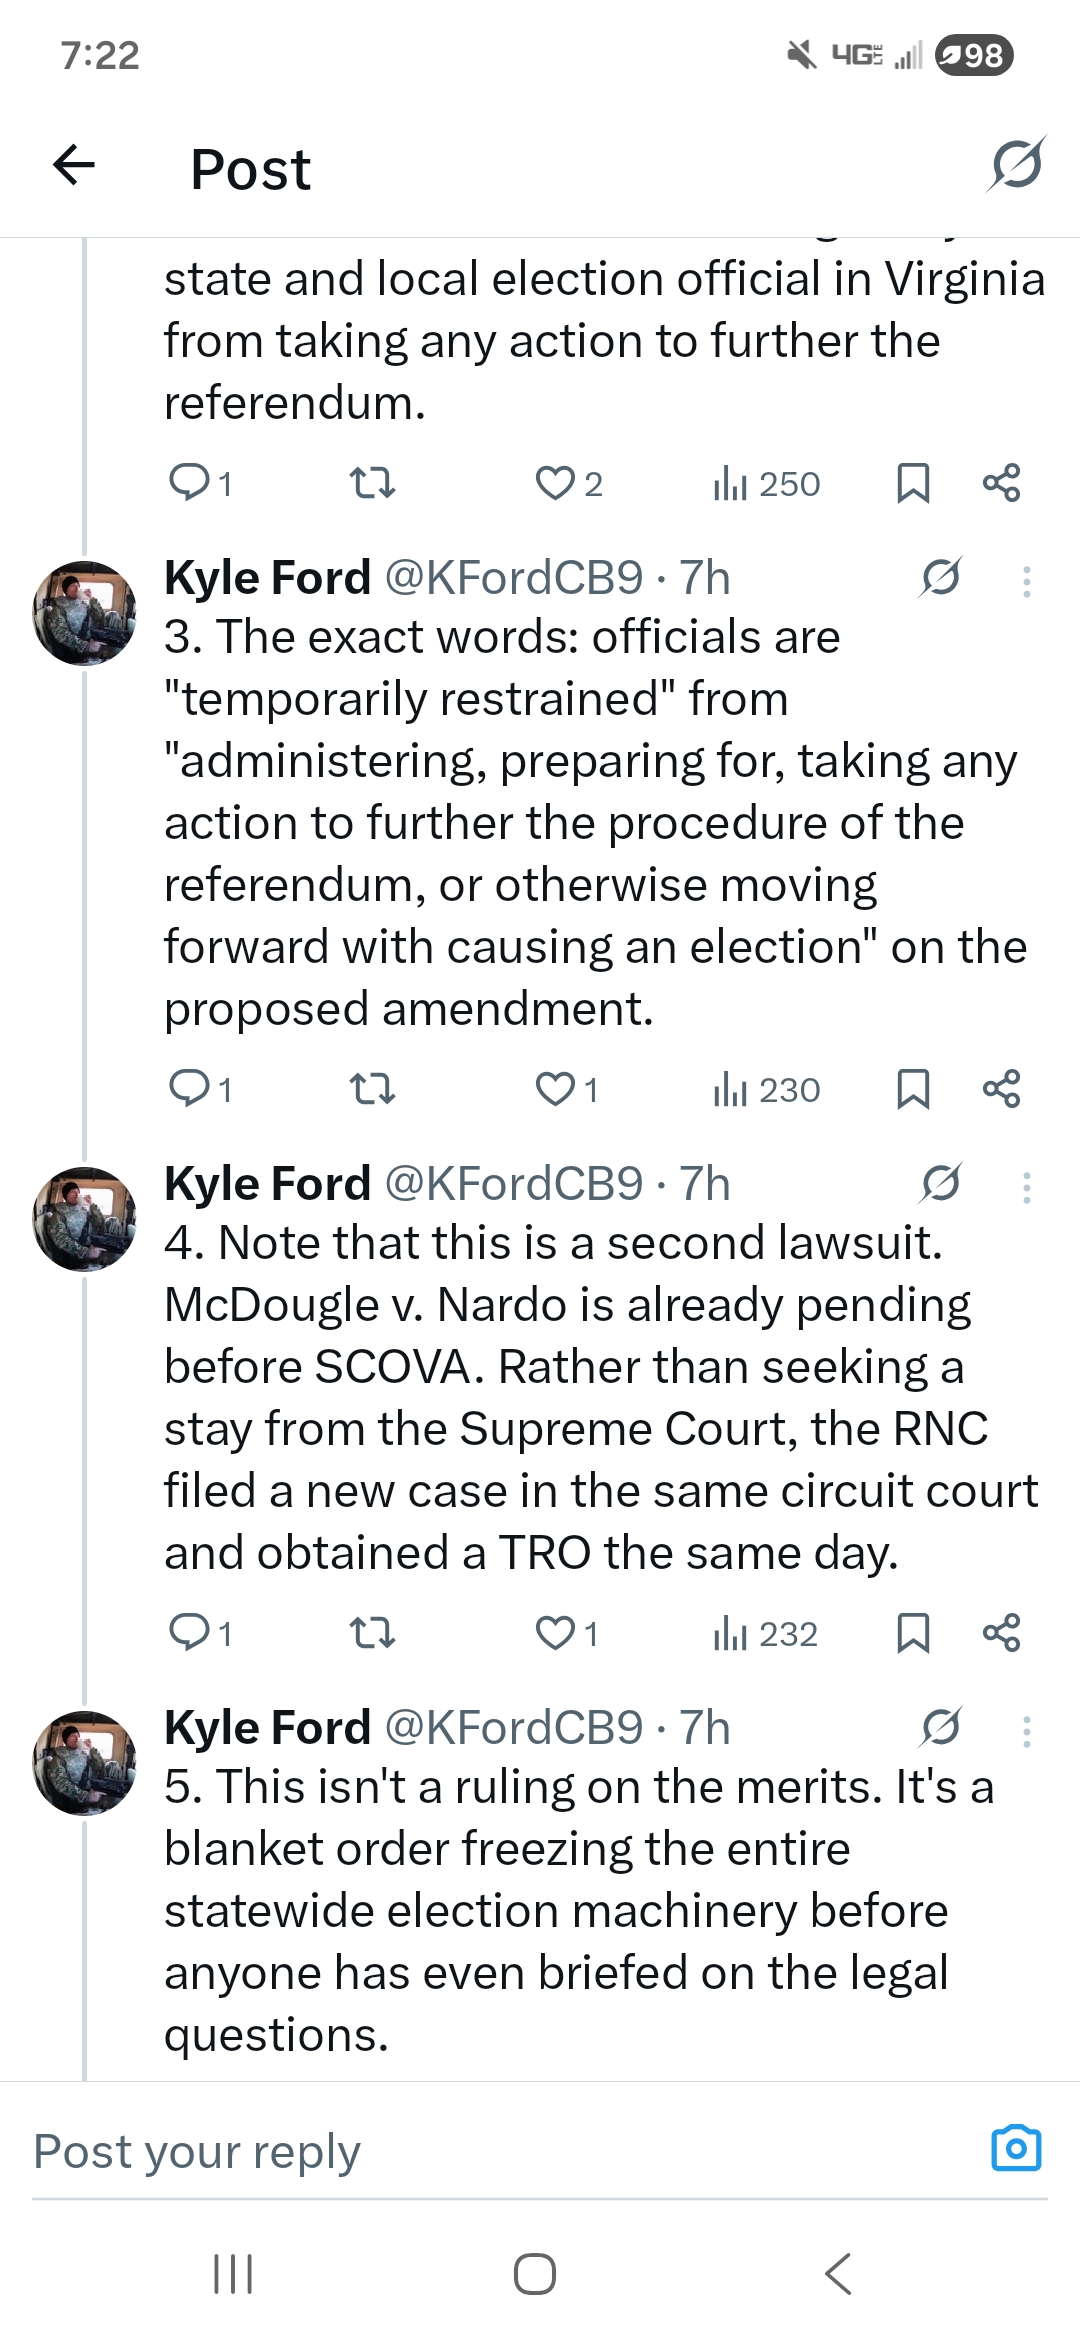Repost the "second lawsuit" post
This screenshot has width=1080, height=2340.
(372, 1633)
